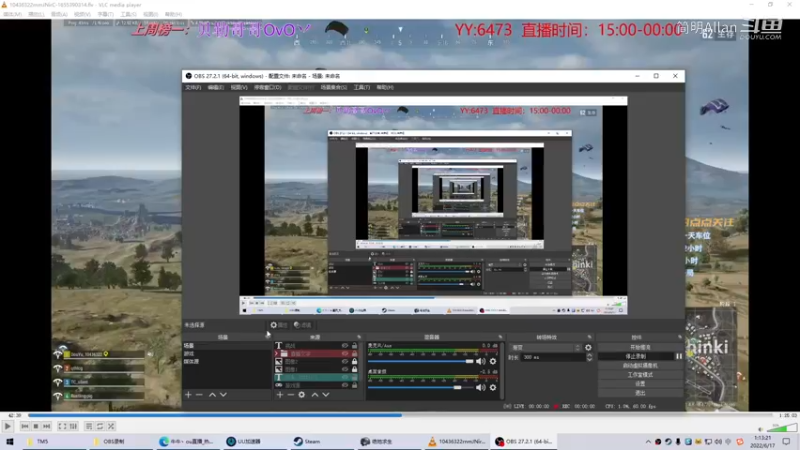Viewport: 800px width, 450px height.
Task: Open OBS source 属性 properties button
Action: (x=279, y=325)
